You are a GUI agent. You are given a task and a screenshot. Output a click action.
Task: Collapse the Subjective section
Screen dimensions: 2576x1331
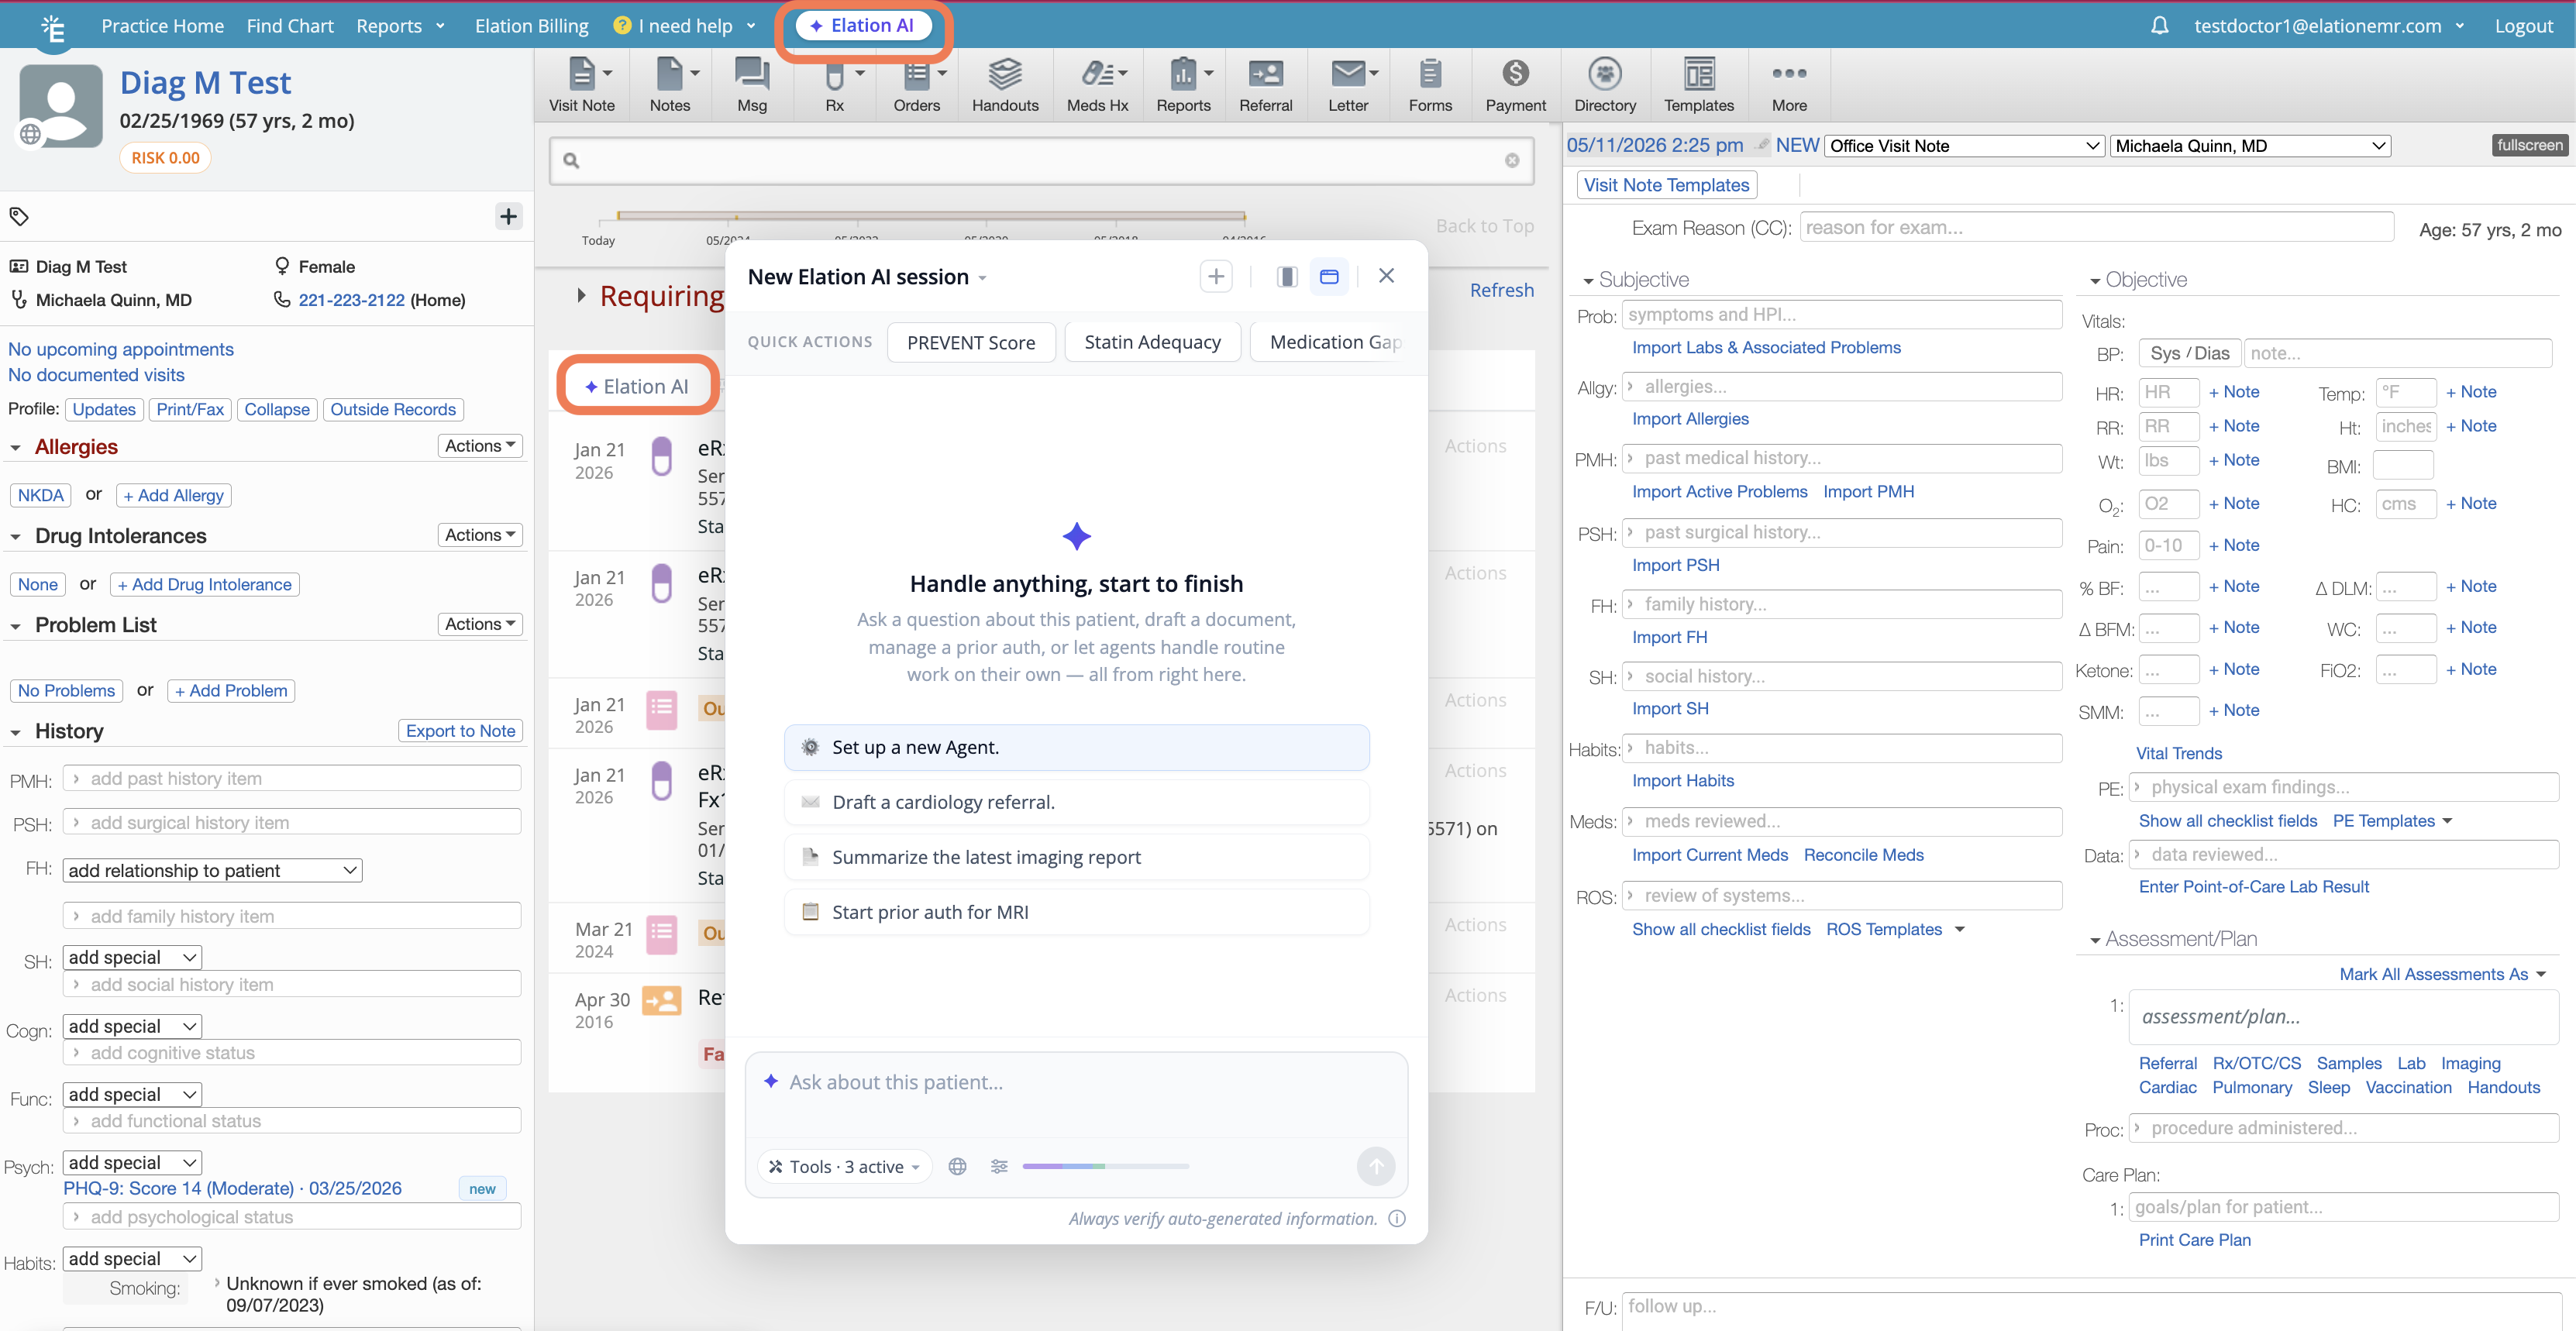(x=1588, y=282)
